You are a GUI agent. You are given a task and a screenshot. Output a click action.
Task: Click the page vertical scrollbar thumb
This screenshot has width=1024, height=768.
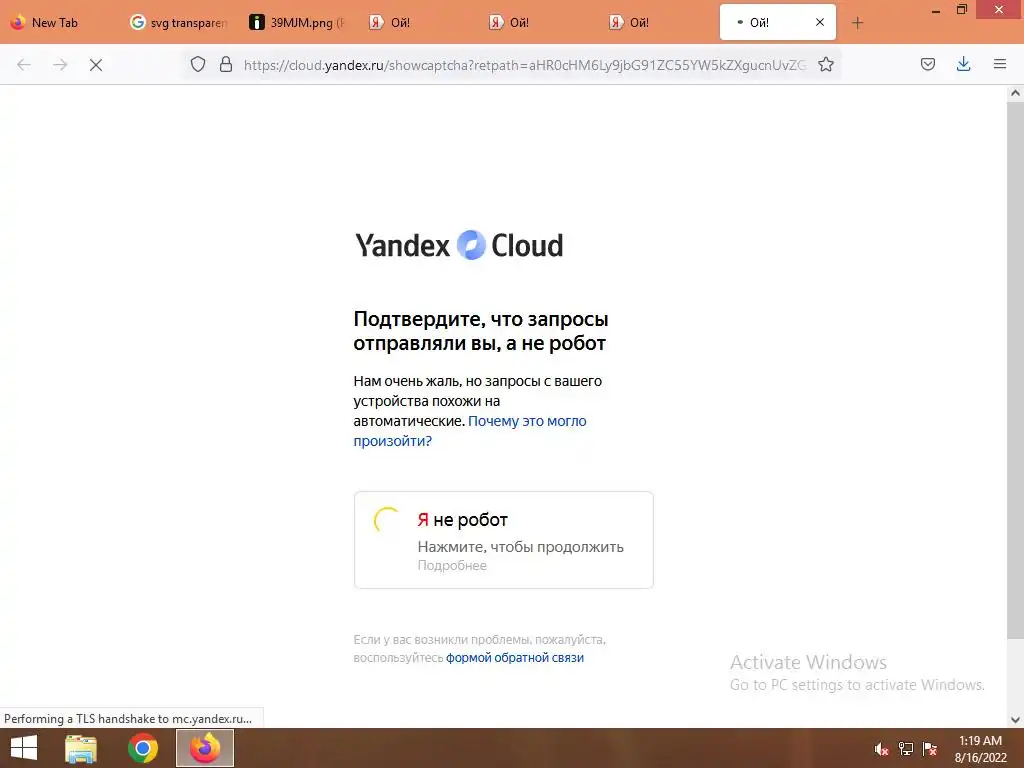point(1015,369)
